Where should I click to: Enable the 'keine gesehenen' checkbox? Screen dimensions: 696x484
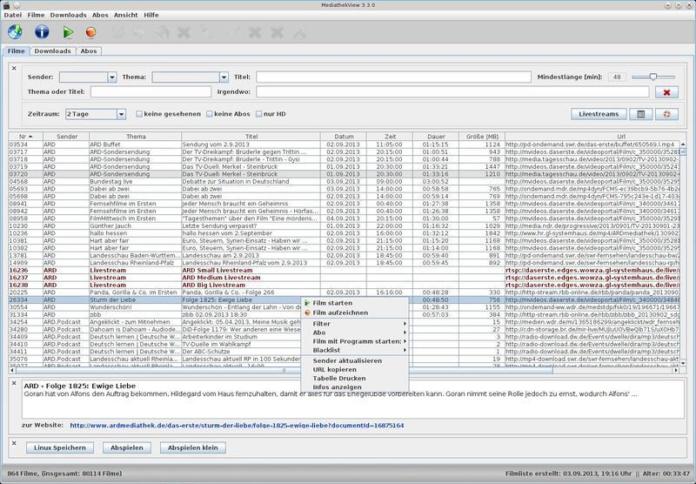[139, 114]
